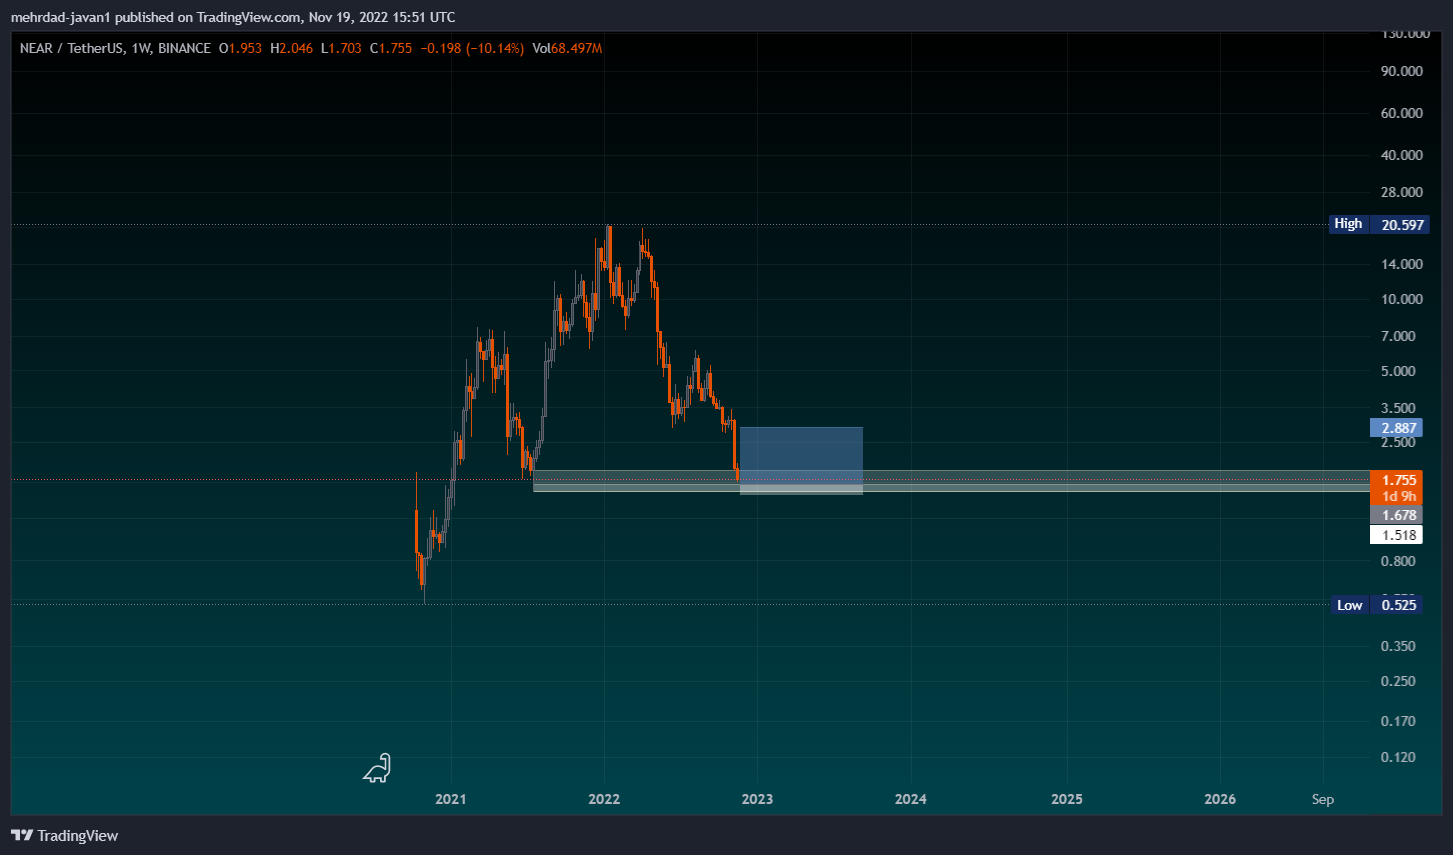Image resolution: width=1453 pixels, height=855 pixels.
Task: Click the 28.000 price scale value
Action: coord(1402,192)
